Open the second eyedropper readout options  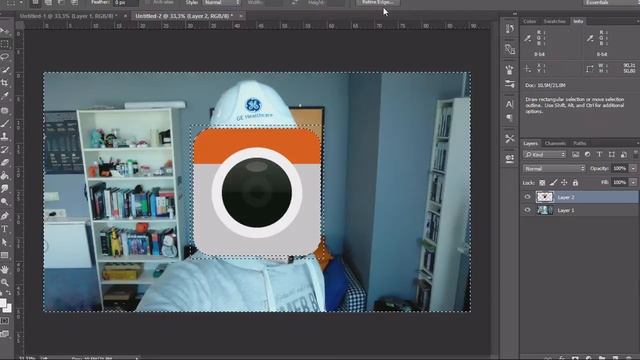tap(590, 39)
